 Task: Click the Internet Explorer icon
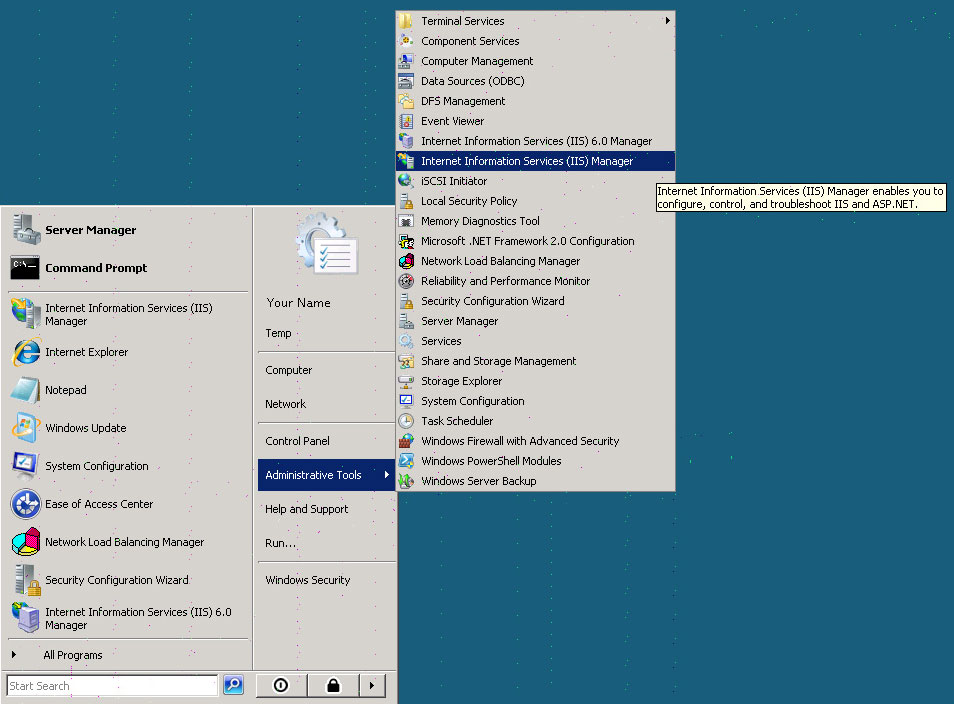point(26,352)
